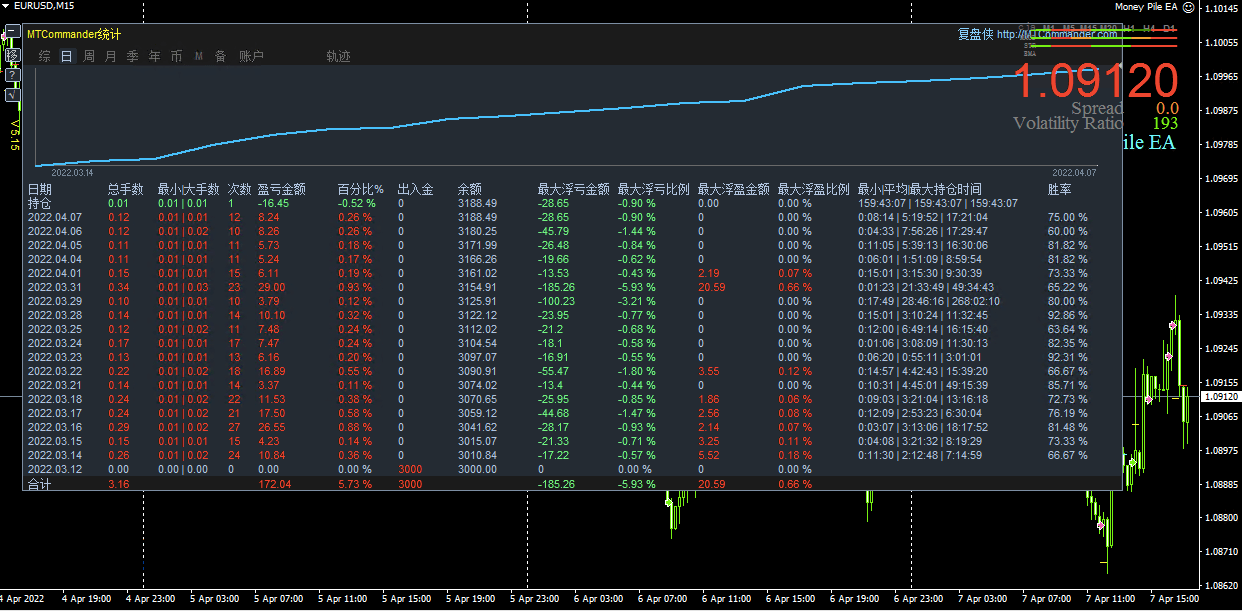Click the 日期 date column header

[39, 189]
